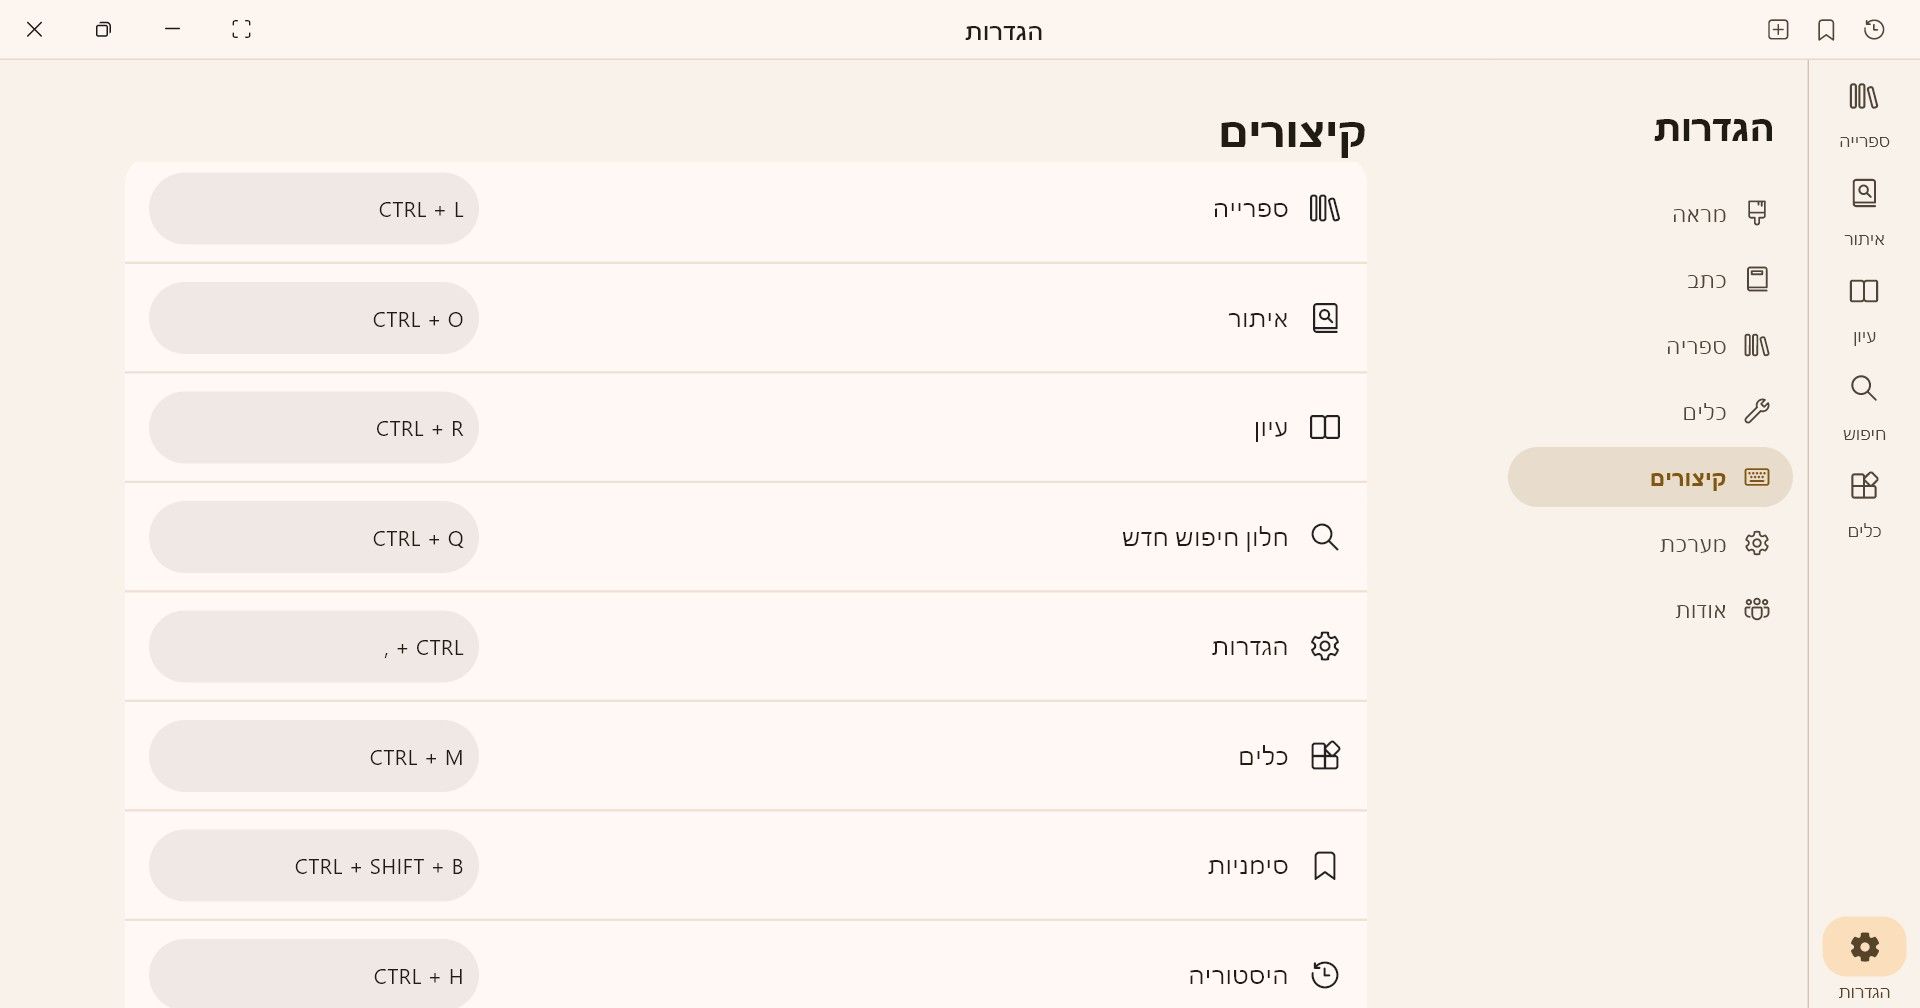Open the עיון reading view sidebar icon

tap(1864, 308)
